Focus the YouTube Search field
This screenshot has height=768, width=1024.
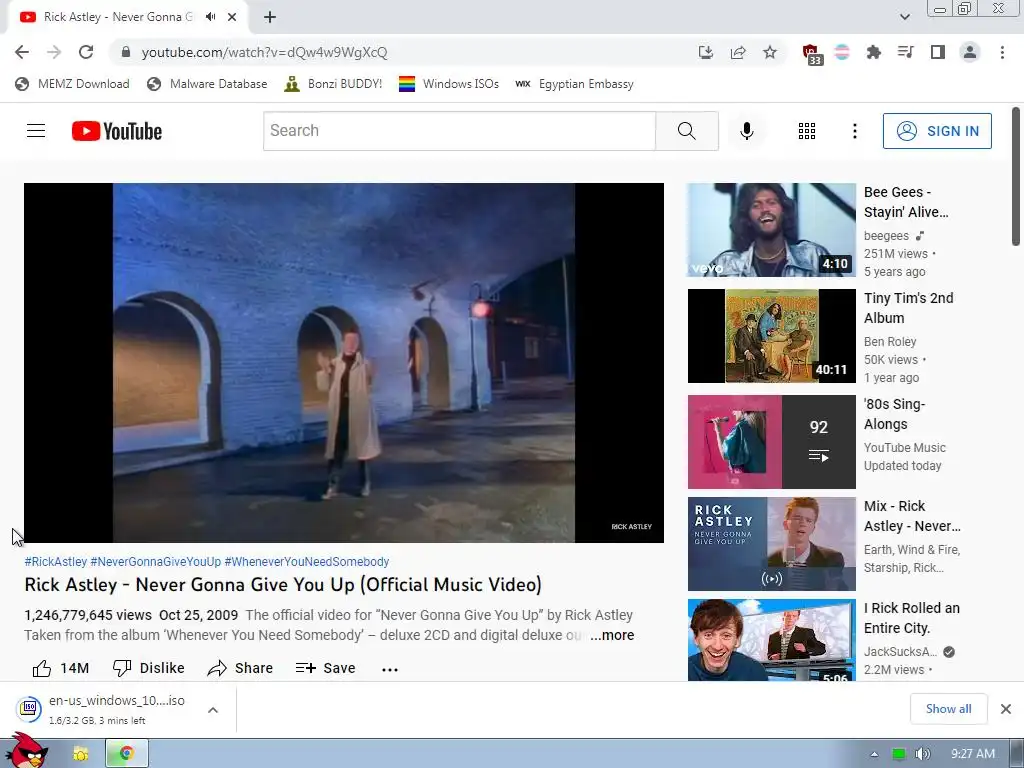coord(459,131)
